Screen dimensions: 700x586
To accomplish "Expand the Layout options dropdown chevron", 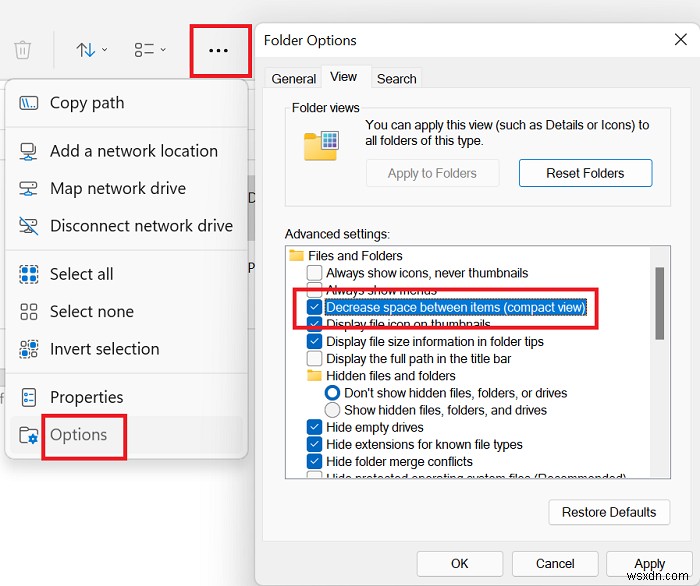I will point(163,50).
